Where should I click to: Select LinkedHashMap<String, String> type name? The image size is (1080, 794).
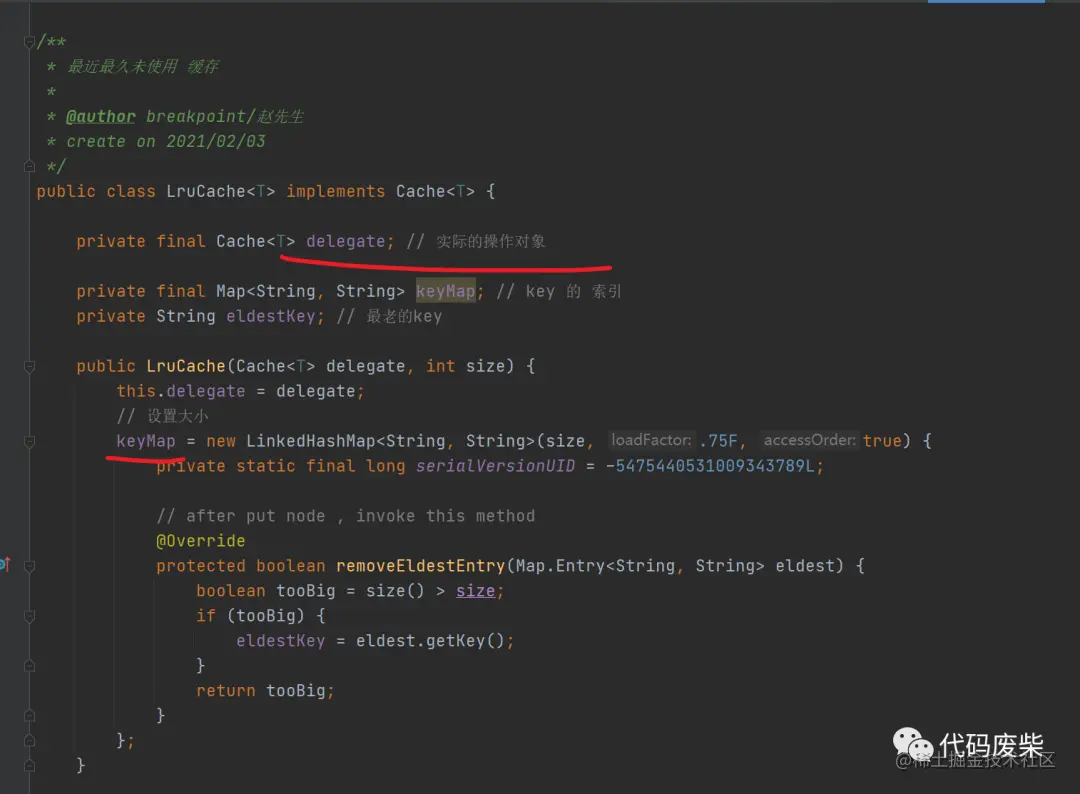click(391, 441)
